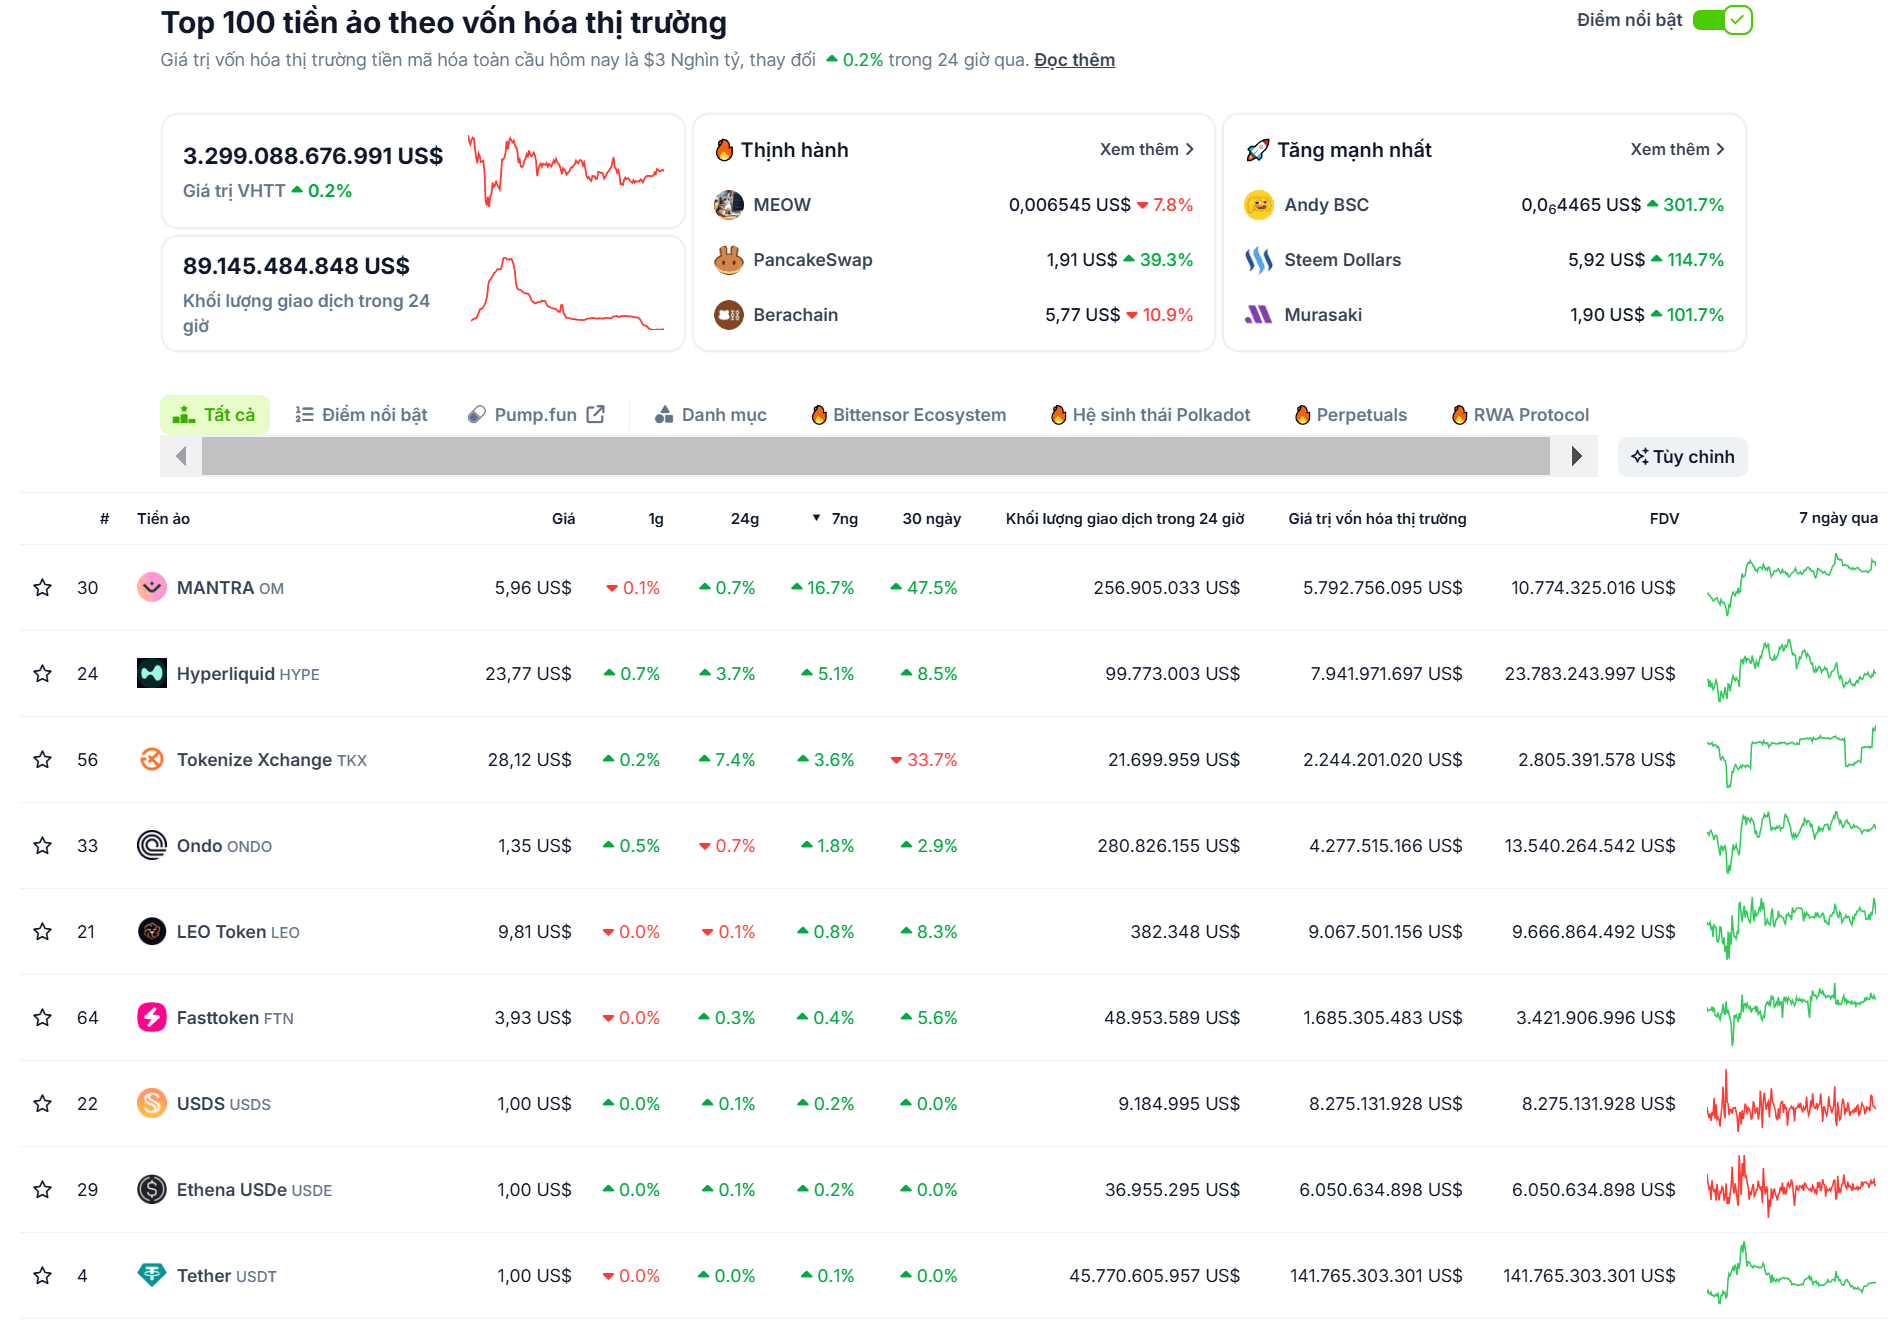The height and width of the screenshot is (1321, 1903).
Task: Open Hyperliquid HYPE coin page
Action: coord(248,674)
